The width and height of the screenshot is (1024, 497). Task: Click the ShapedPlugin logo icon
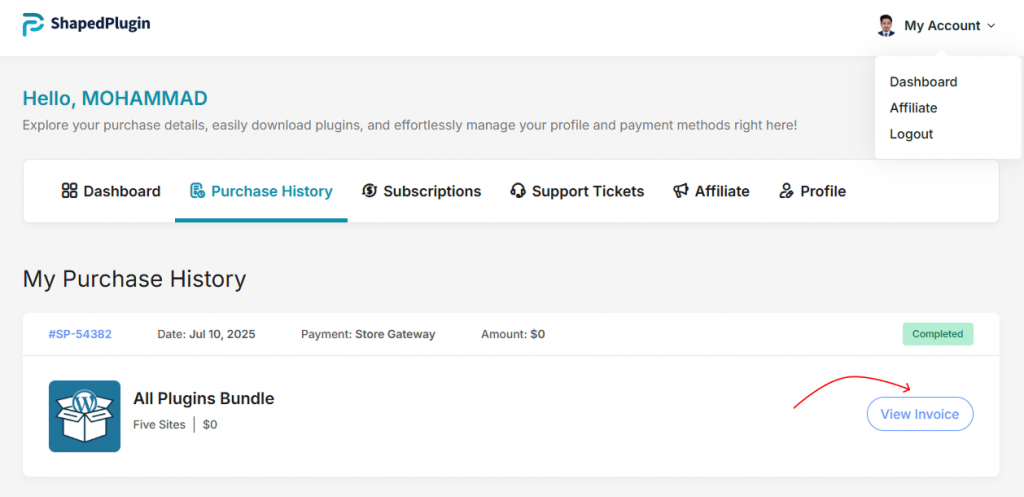tap(34, 24)
